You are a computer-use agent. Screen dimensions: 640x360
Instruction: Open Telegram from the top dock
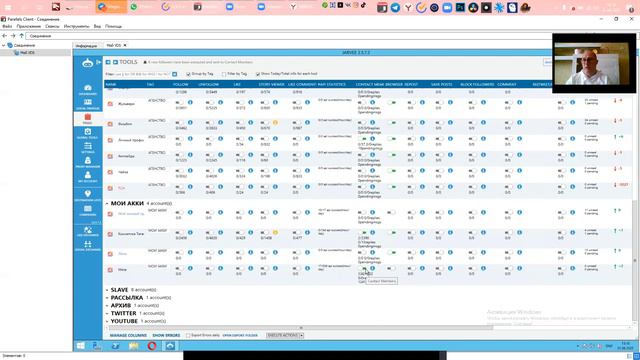tap(395, 7)
